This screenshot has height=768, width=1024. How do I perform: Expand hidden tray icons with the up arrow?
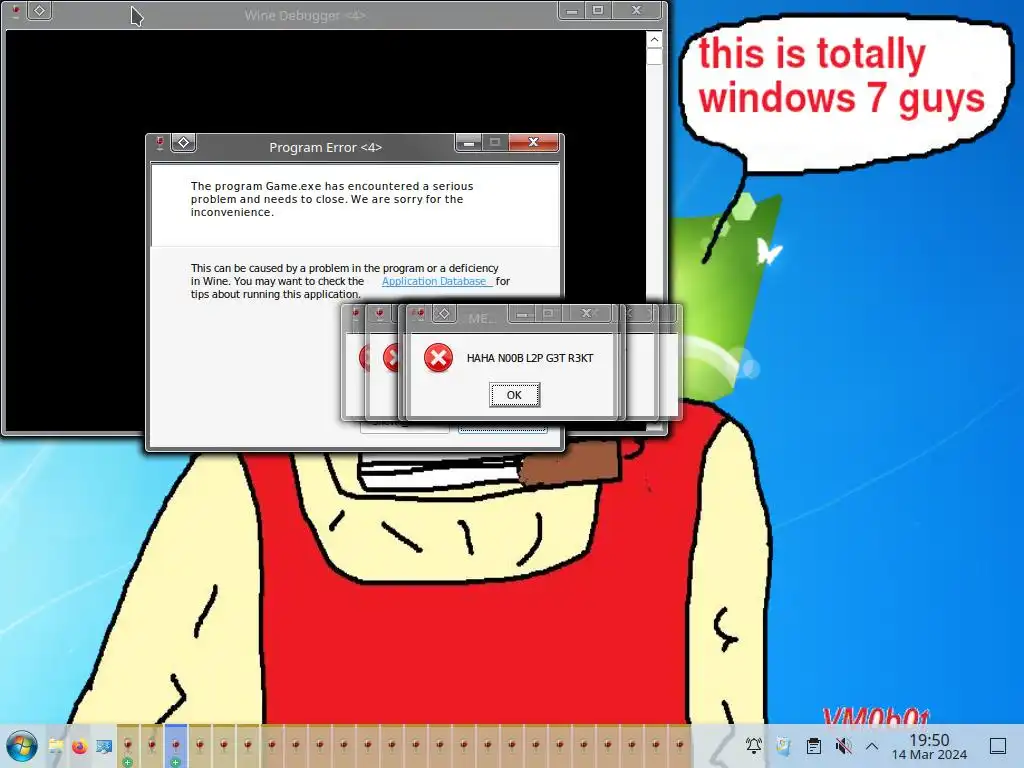(x=872, y=746)
